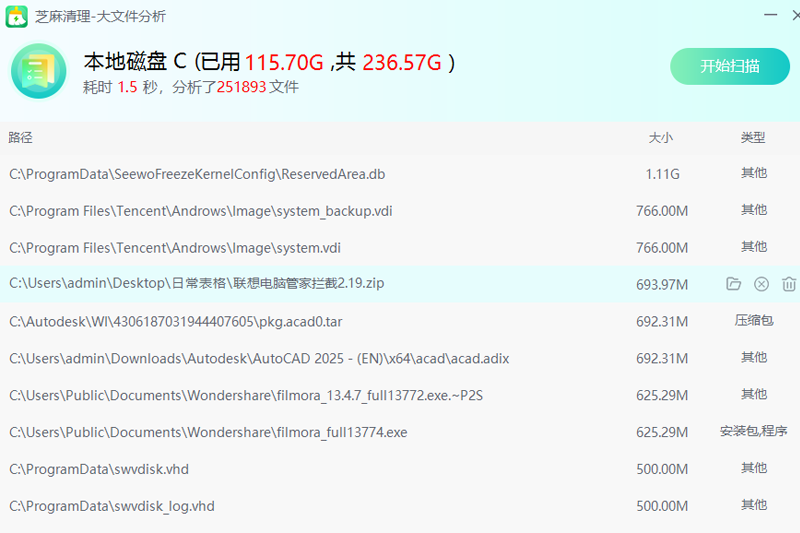800x533 pixels.
Task: Click the 开始扫描 start scan button
Action: 730,66
